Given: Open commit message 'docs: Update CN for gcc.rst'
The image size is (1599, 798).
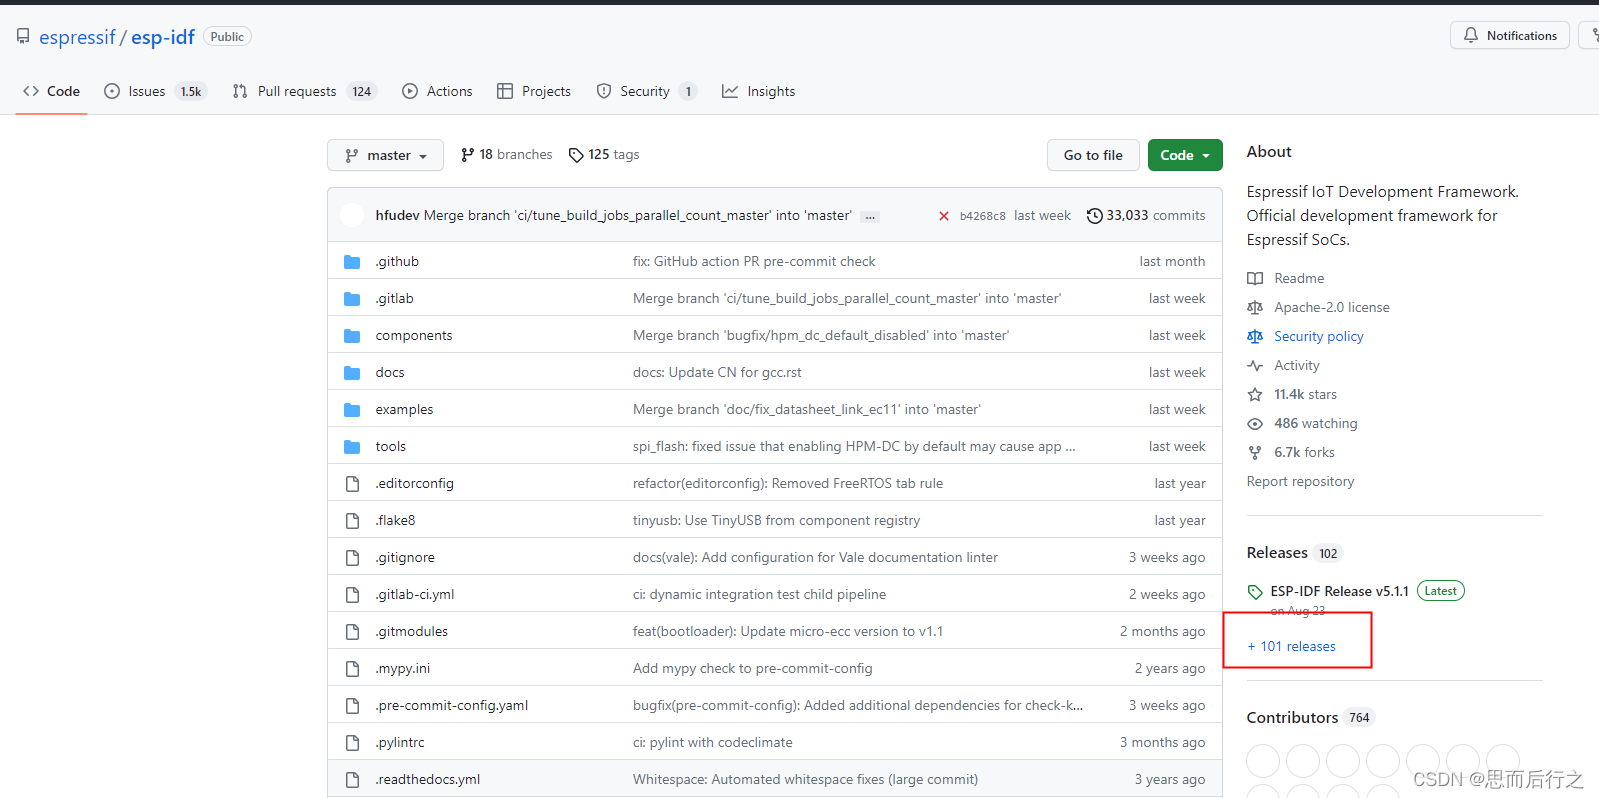Looking at the screenshot, I should pos(717,373).
